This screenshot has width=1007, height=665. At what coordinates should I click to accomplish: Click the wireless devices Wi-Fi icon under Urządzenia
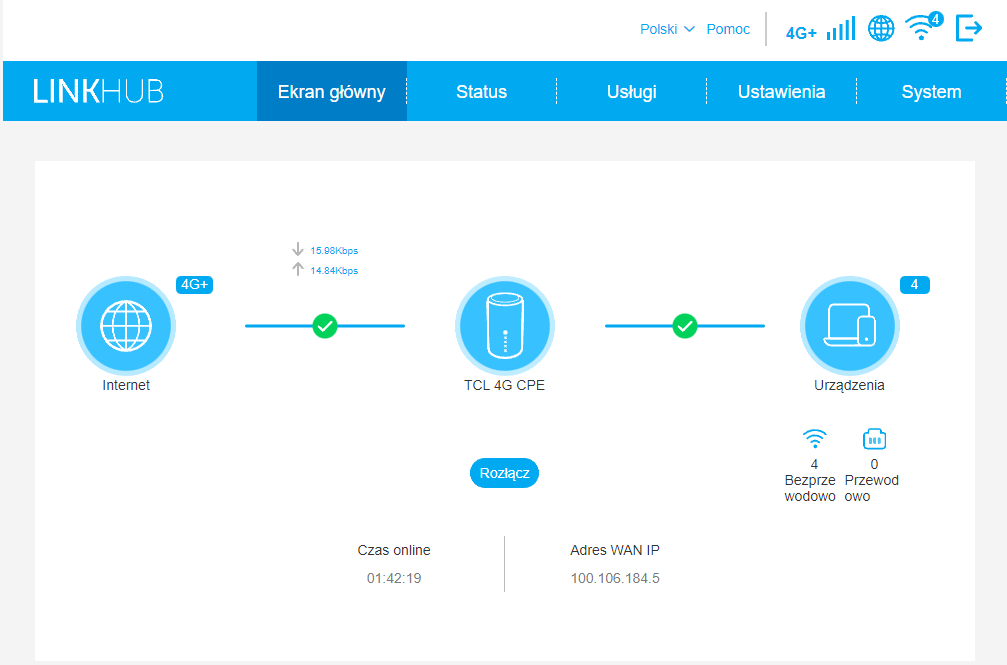814,439
